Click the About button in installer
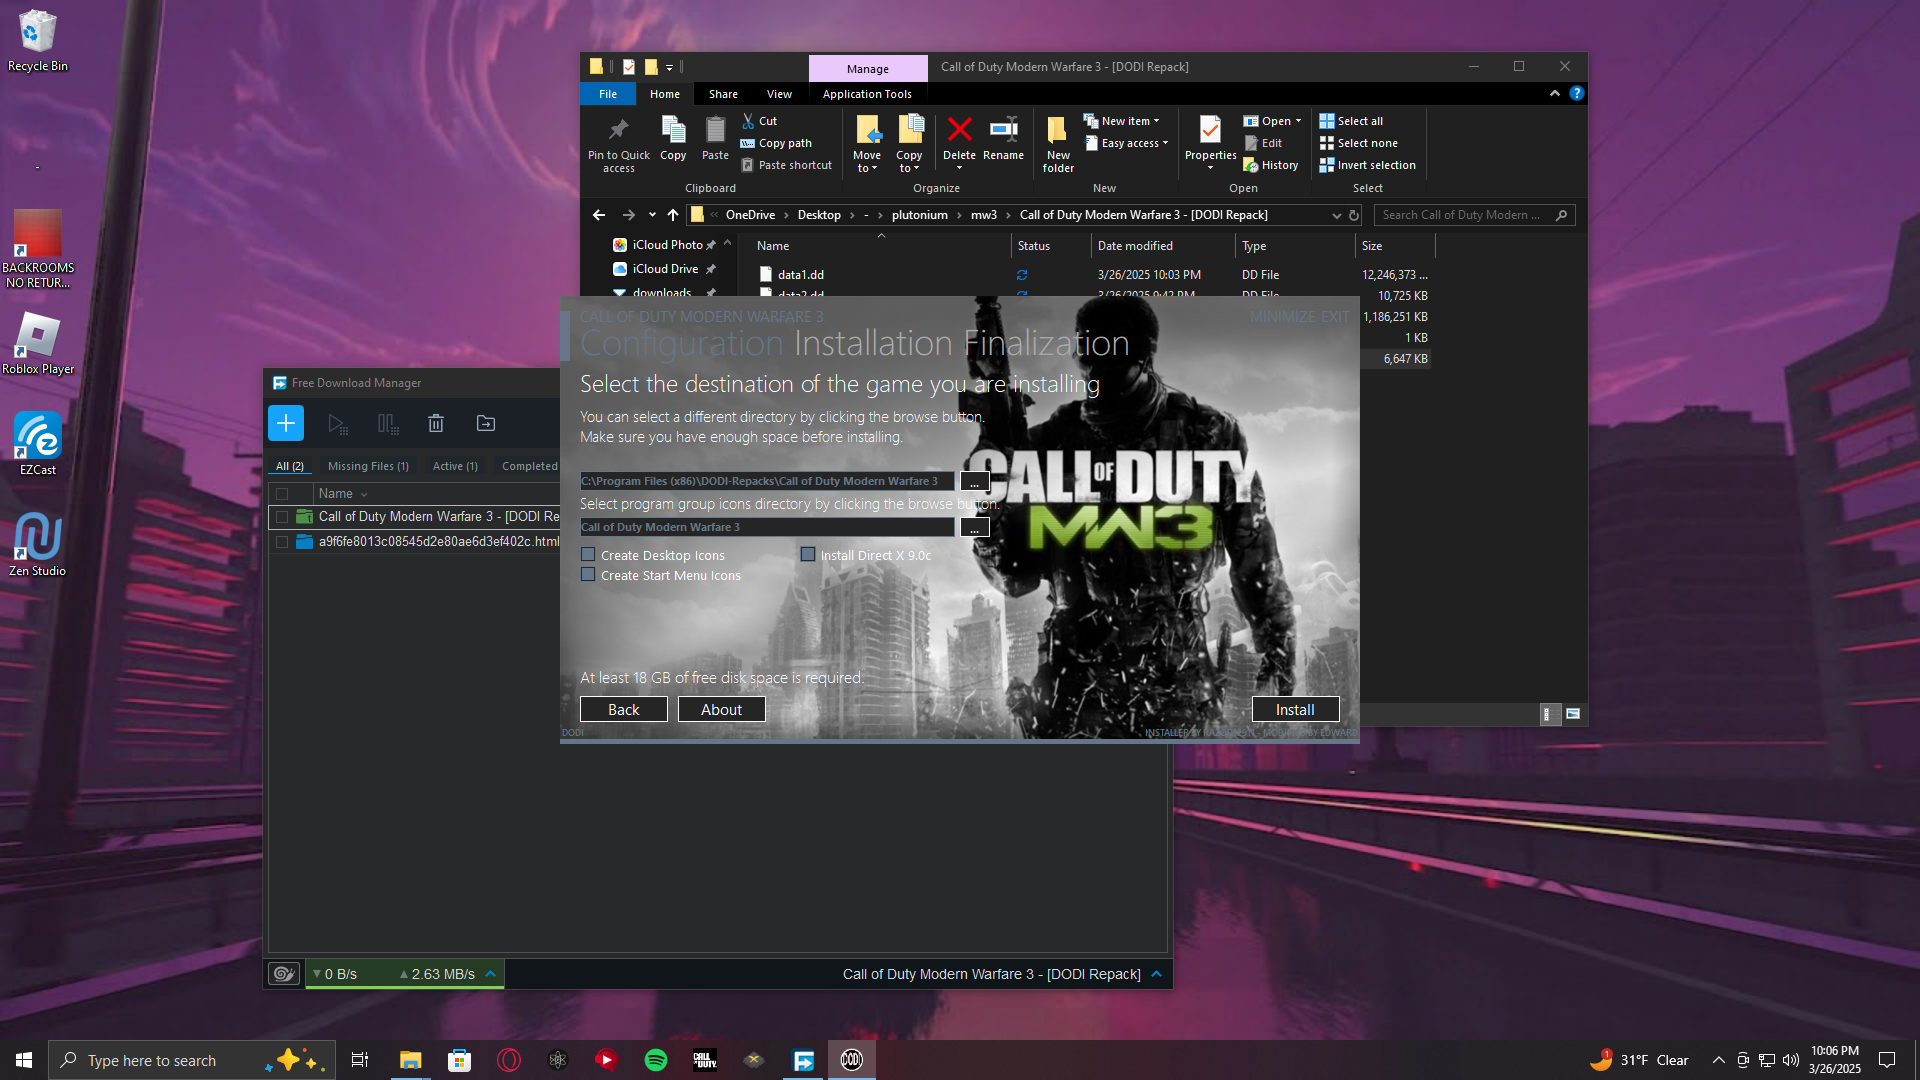1920x1080 pixels. (721, 709)
